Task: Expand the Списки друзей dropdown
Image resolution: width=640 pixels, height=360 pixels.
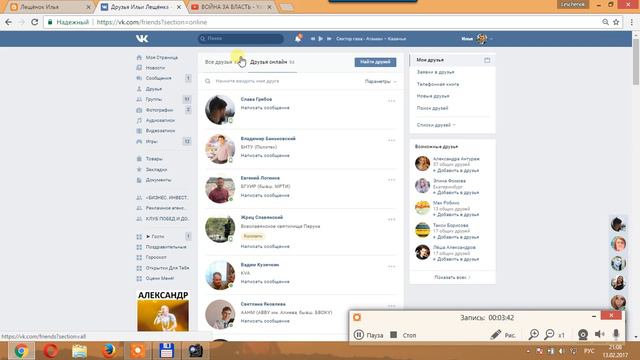Action: 436,125
